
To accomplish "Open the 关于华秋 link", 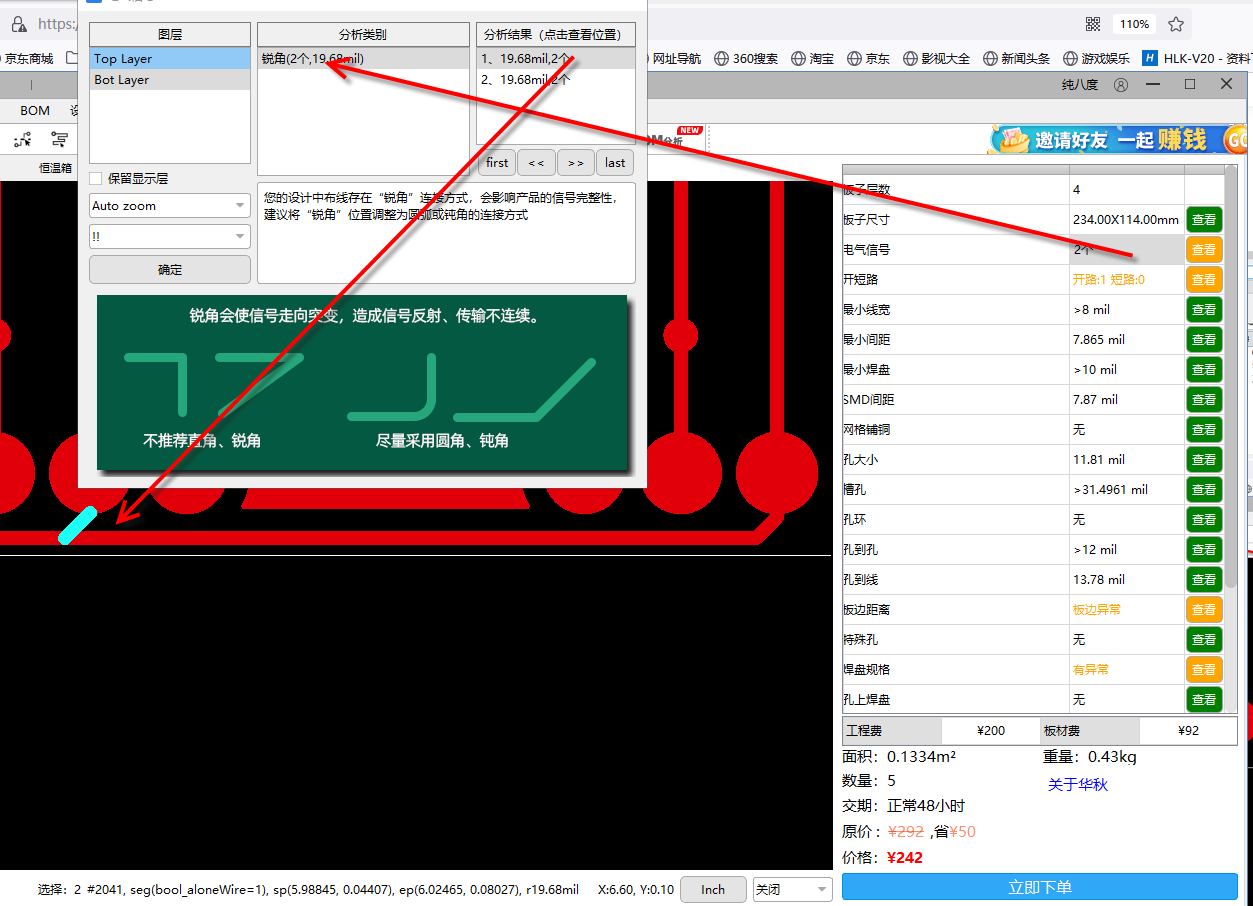I will click(1078, 785).
